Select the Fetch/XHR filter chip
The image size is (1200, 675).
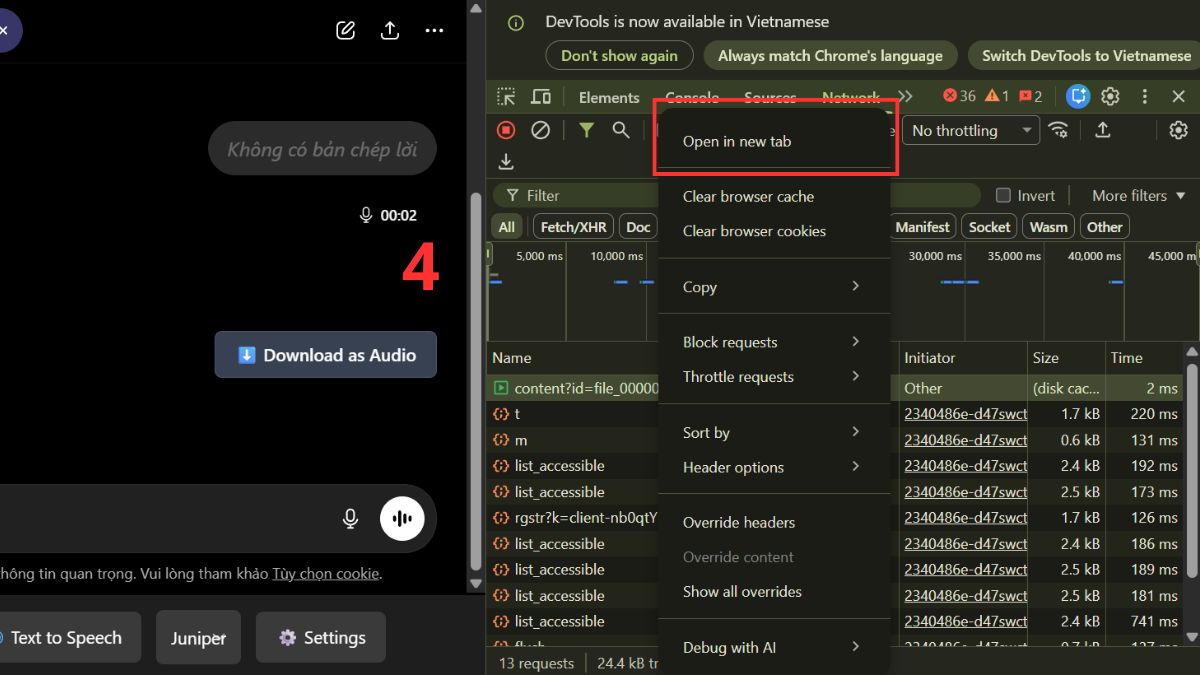coord(573,227)
